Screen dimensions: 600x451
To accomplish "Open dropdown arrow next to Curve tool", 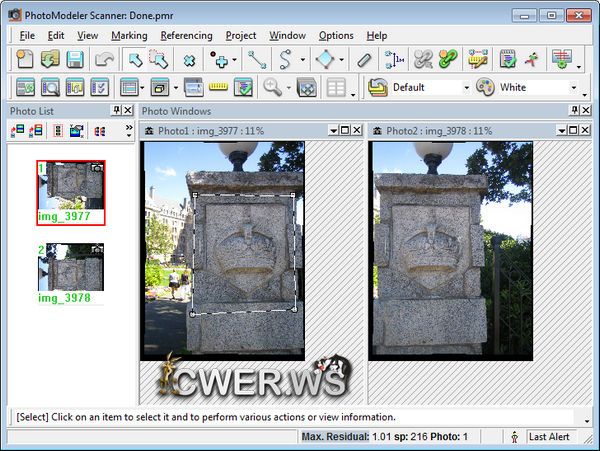I will (x=303, y=60).
